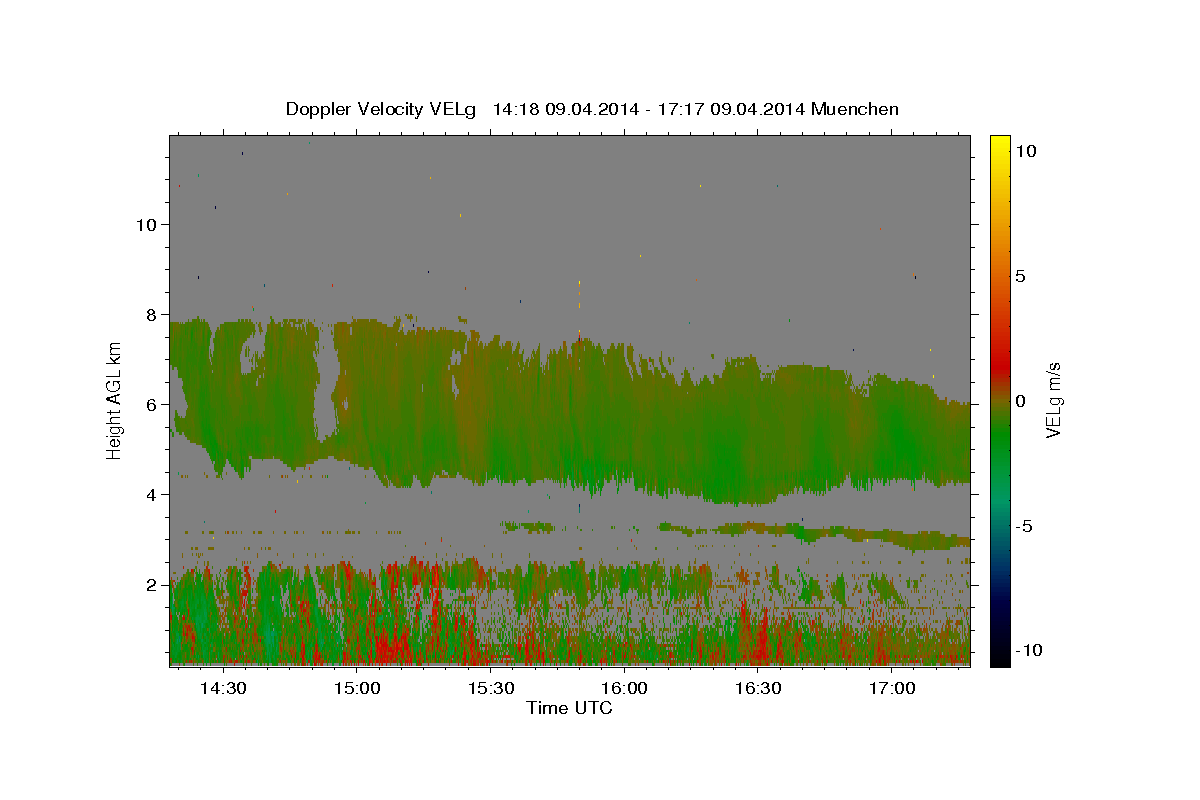
Task: Click the '16:30' time axis label
Action: [758, 689]
